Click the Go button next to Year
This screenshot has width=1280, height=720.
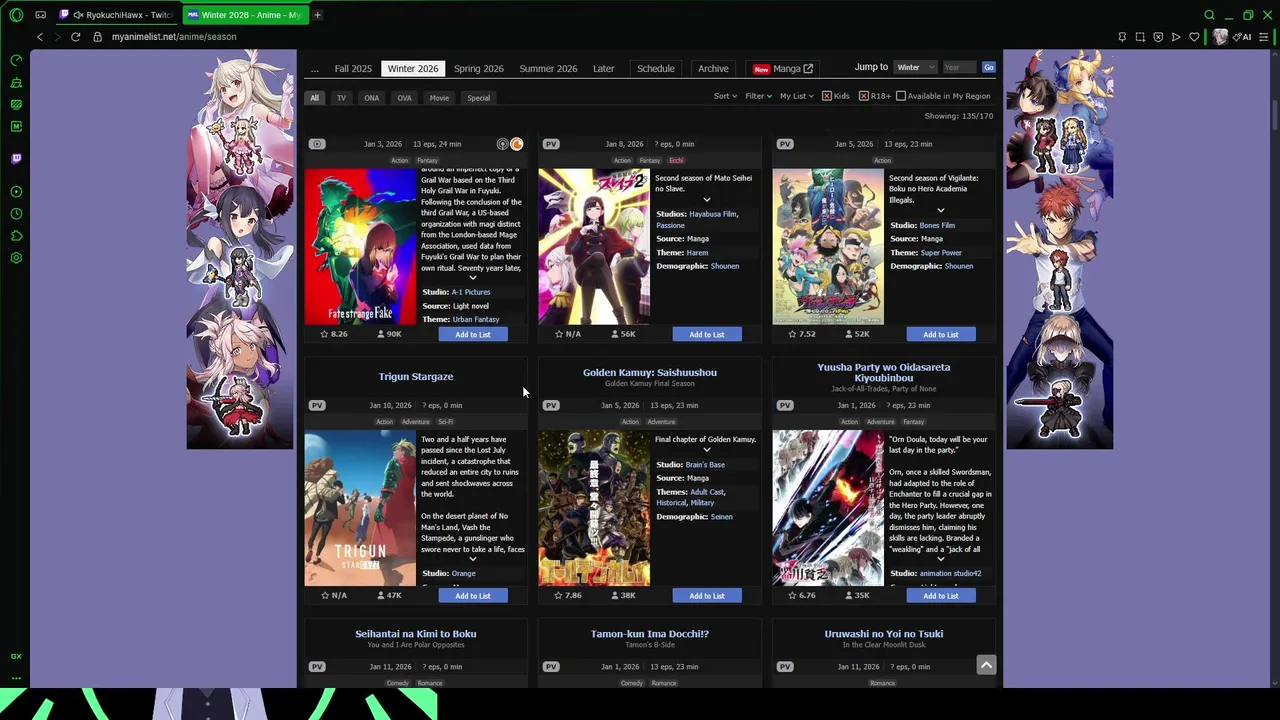(x=988, y=67)
